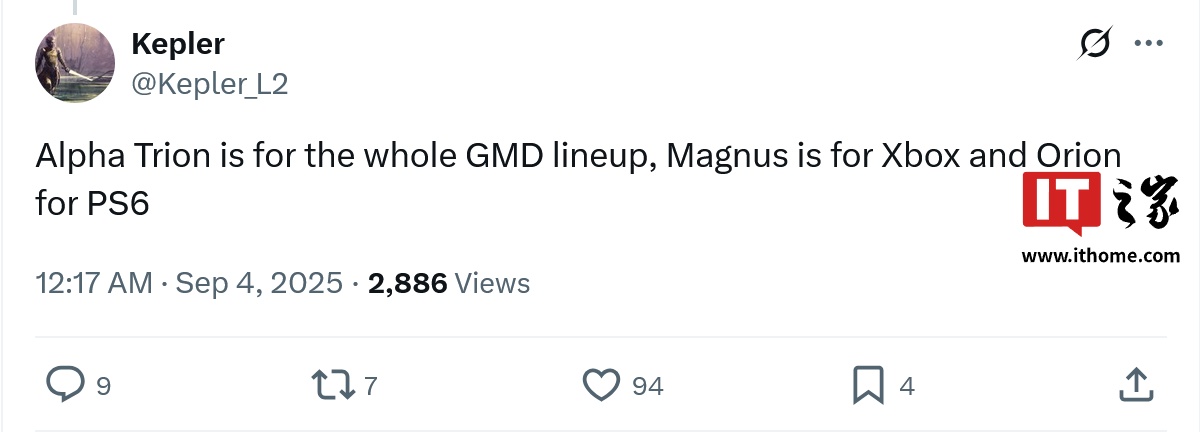The width and height of the screenshot is (1200, 432).
Task: Open the three-dot more options menu
Action: tap(1146, 44)
